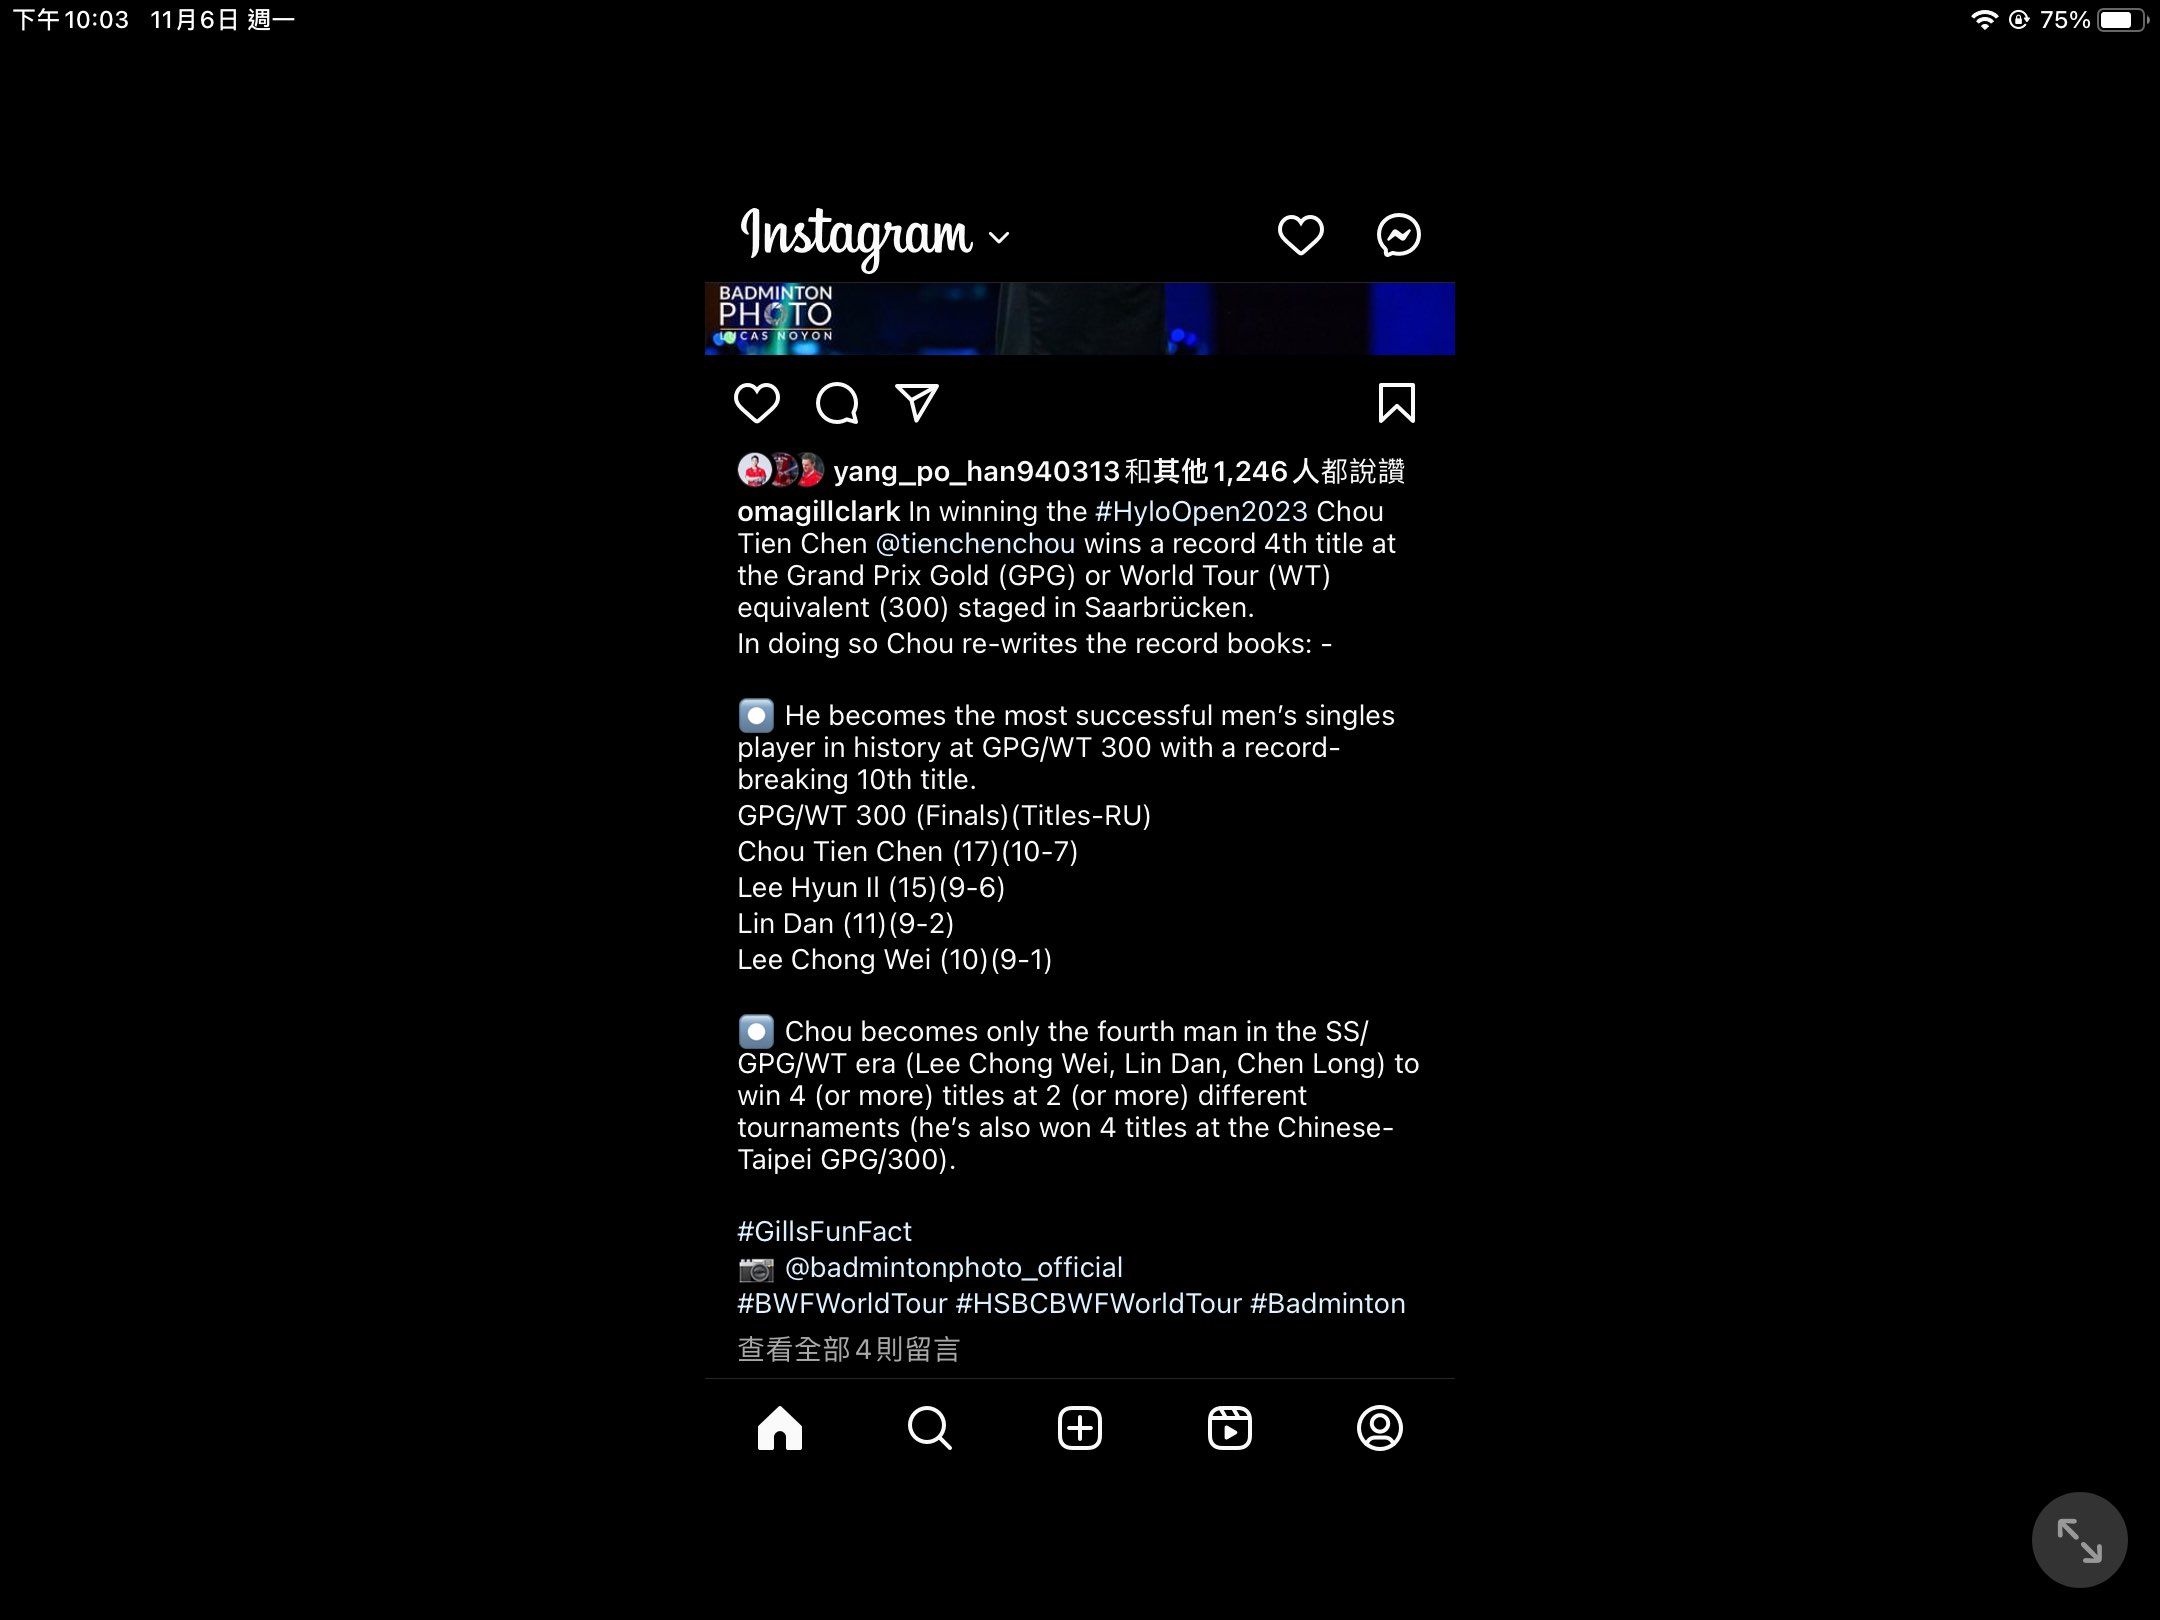2160x1620 pixels.
Task: Open the omagillclark username link
Action: coord(819,512)
